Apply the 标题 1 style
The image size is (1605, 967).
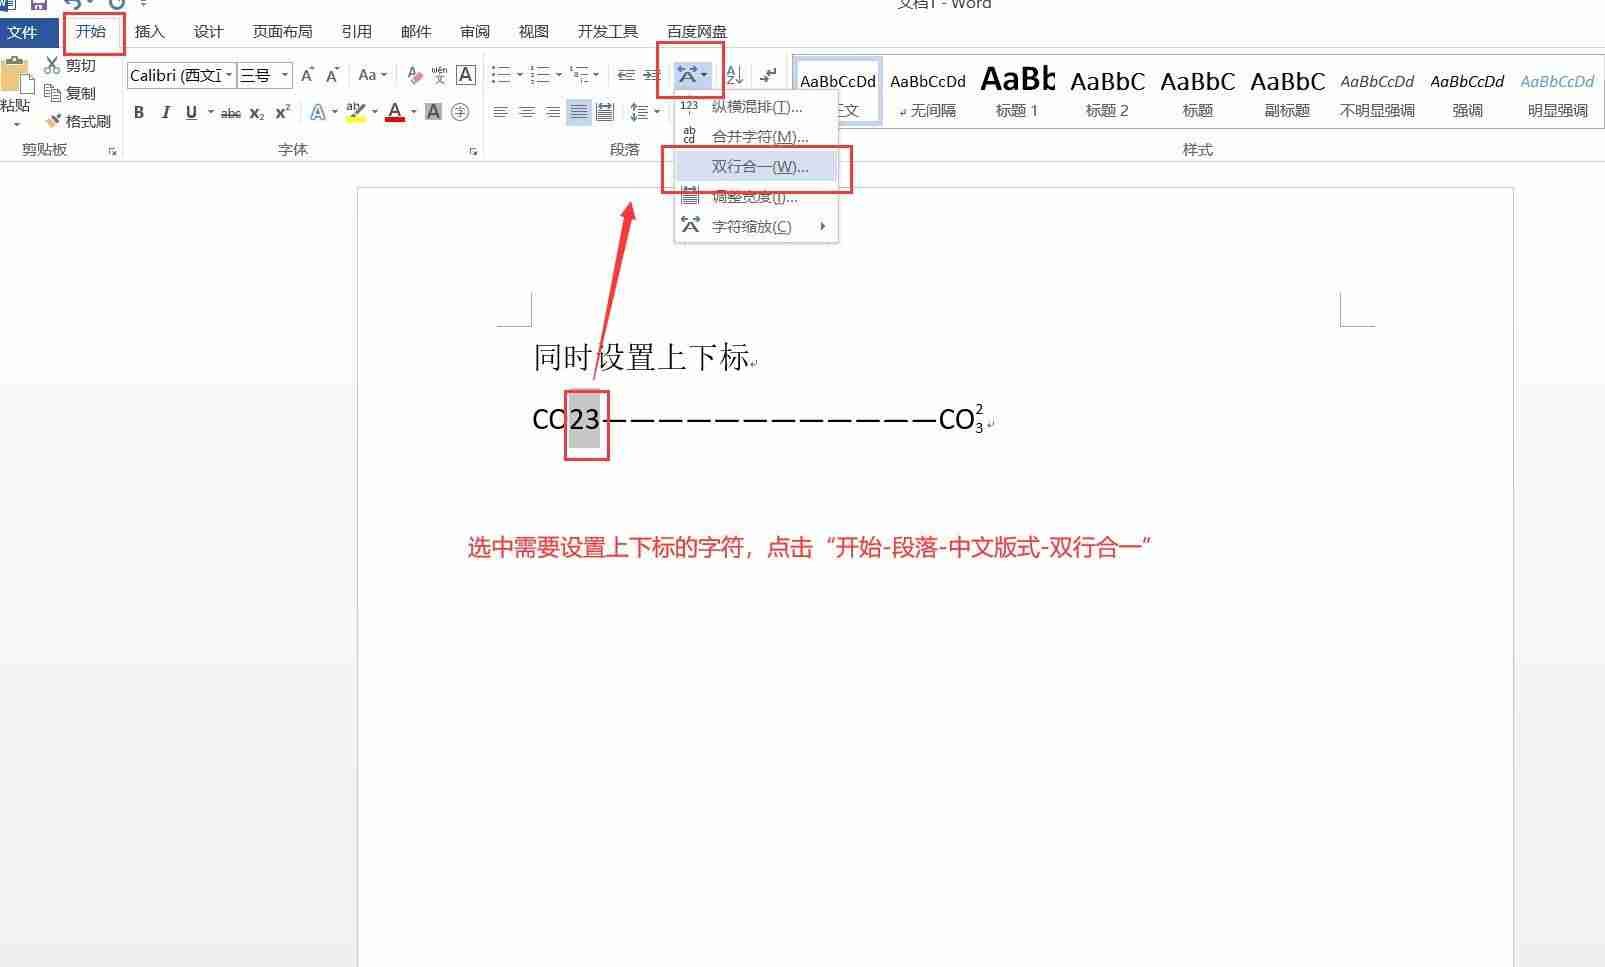point(1016,92)
